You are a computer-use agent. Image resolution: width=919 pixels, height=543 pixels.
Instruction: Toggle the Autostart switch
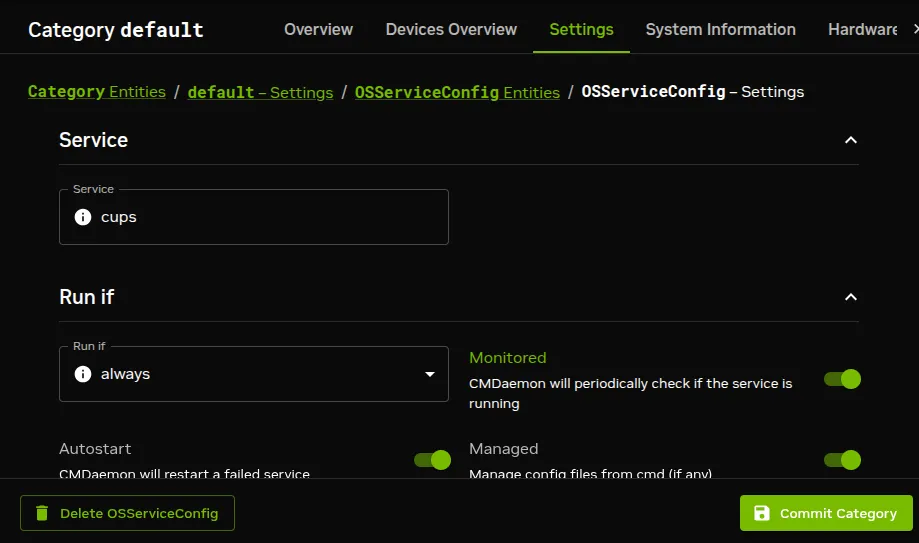coord(432,460)
